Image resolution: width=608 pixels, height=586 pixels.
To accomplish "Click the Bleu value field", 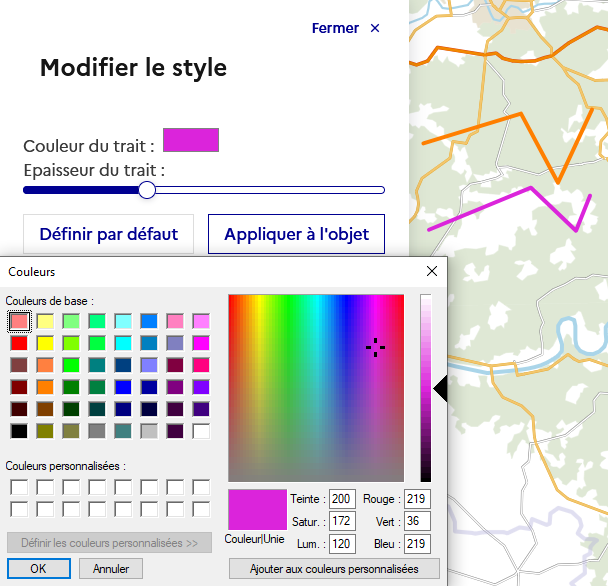I will click(x=417, y=544).
